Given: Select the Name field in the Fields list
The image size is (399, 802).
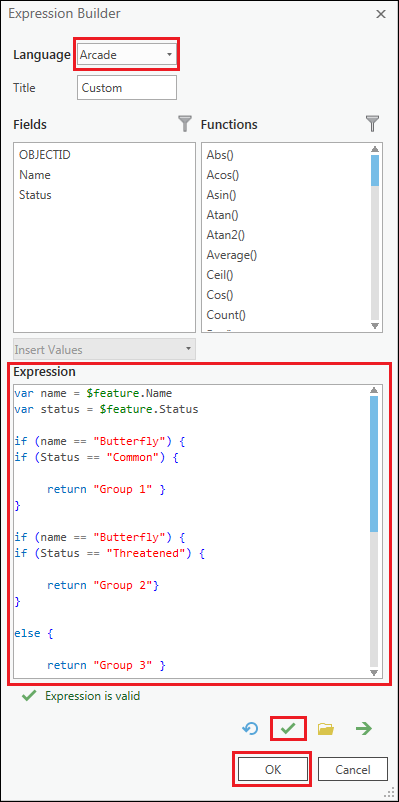Looking at the screenshot, I should pos(35,175).
